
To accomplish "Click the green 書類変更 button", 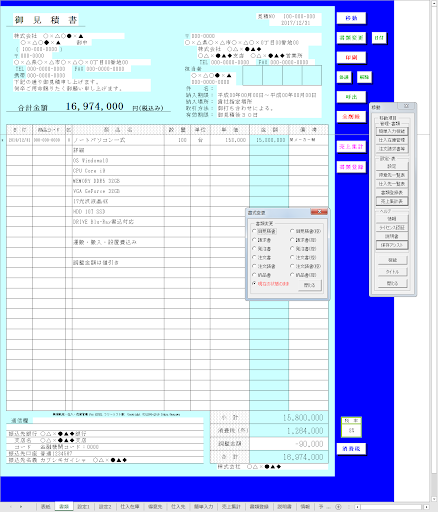I will [351, 38].
